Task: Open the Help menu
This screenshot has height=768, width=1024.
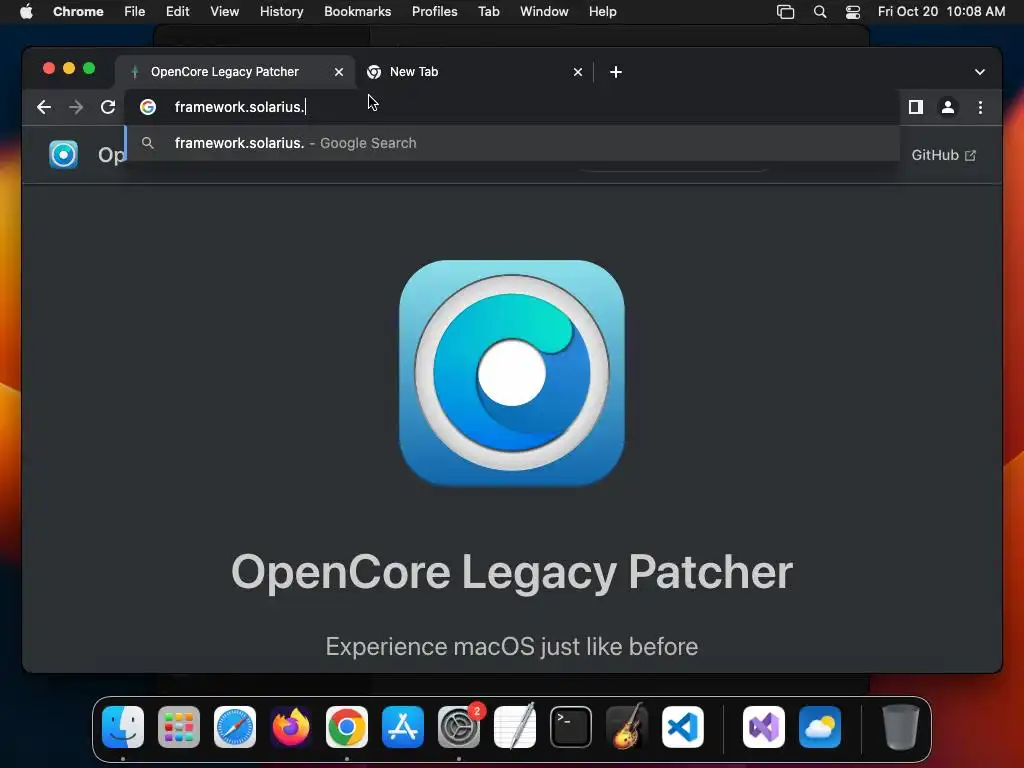Action: pyautogui.click(x=602, y=12)
